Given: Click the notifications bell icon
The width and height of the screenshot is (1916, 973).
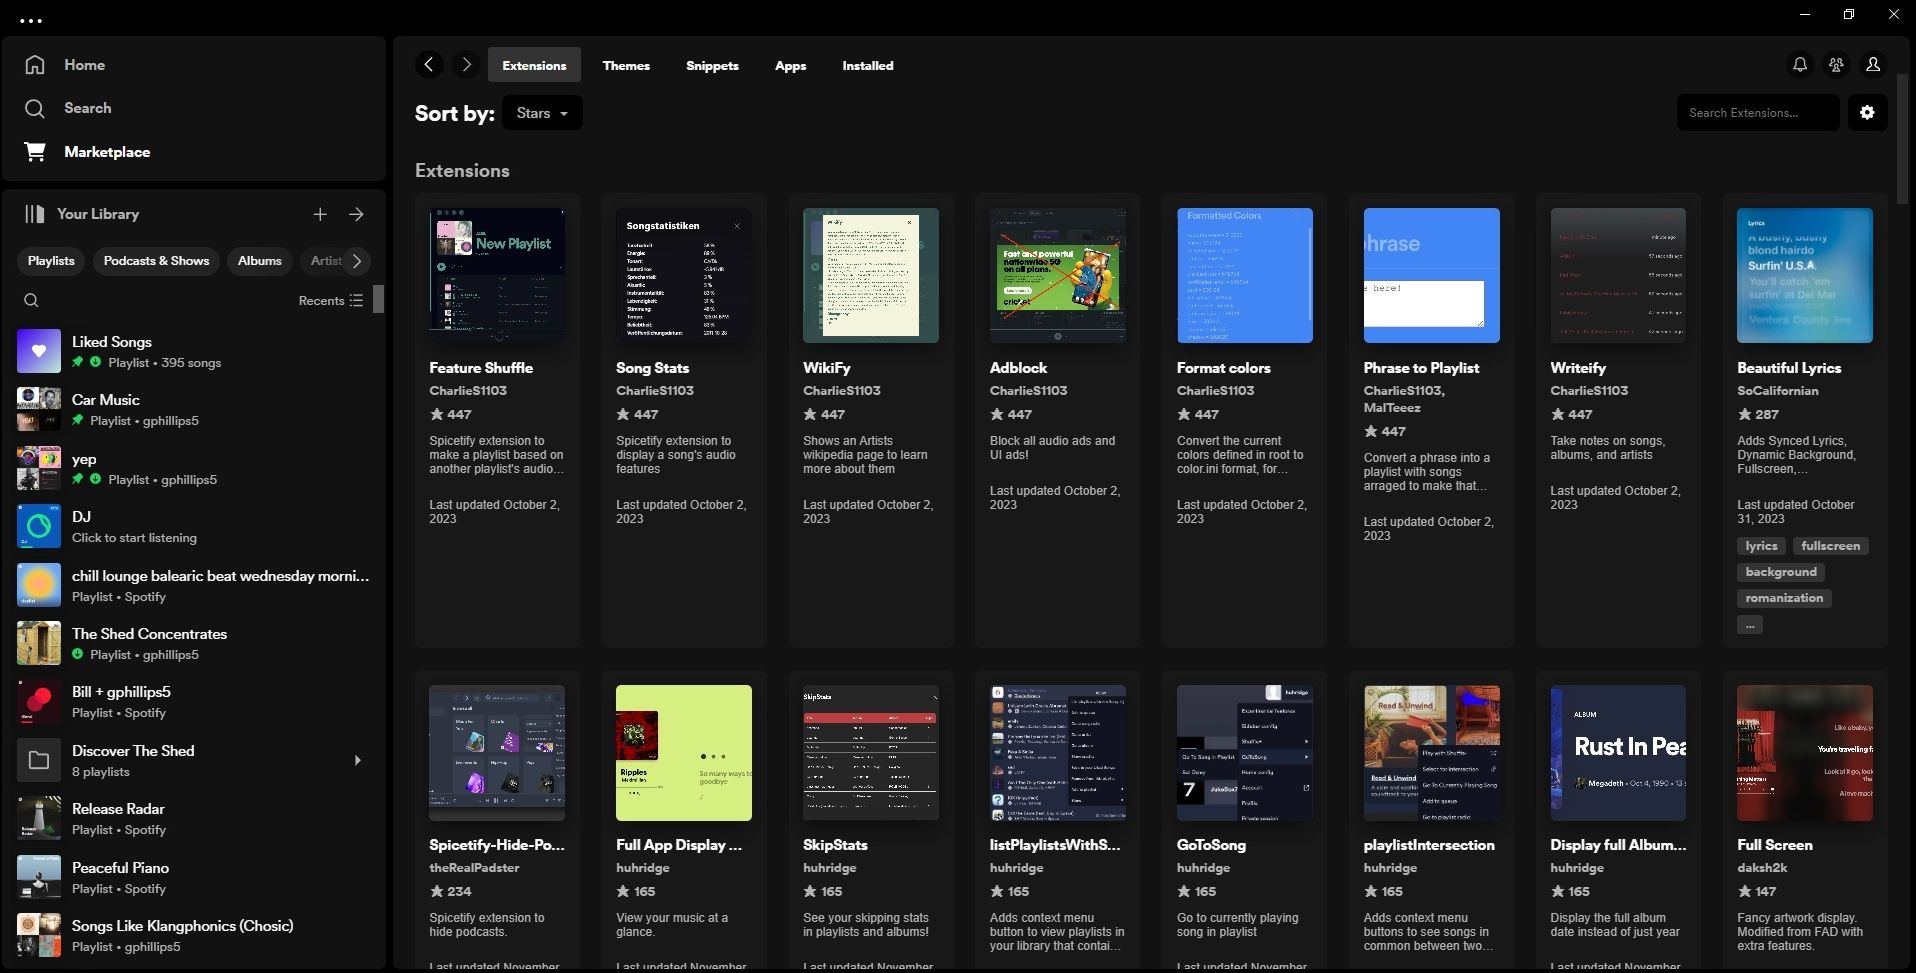Looking at the screenshot, I should coord(1798,64).
